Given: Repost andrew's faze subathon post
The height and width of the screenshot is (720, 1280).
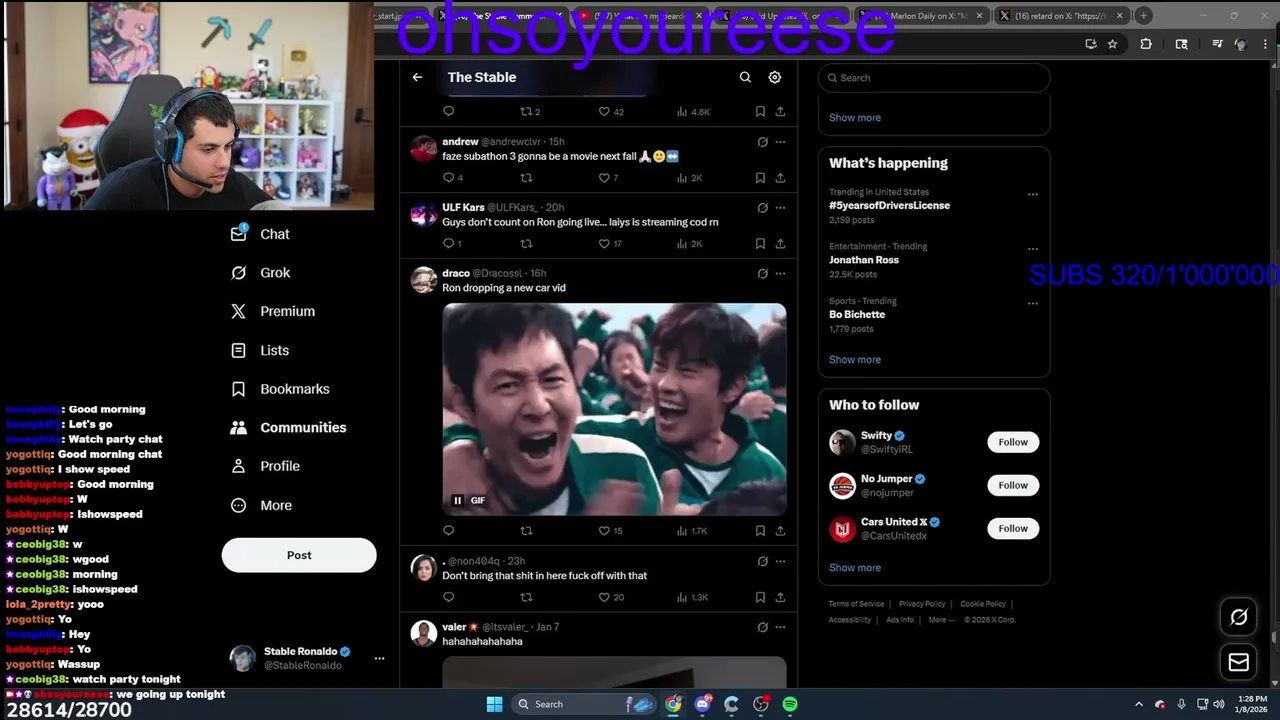Looking at the screenshot, I should tap(526, 178).
